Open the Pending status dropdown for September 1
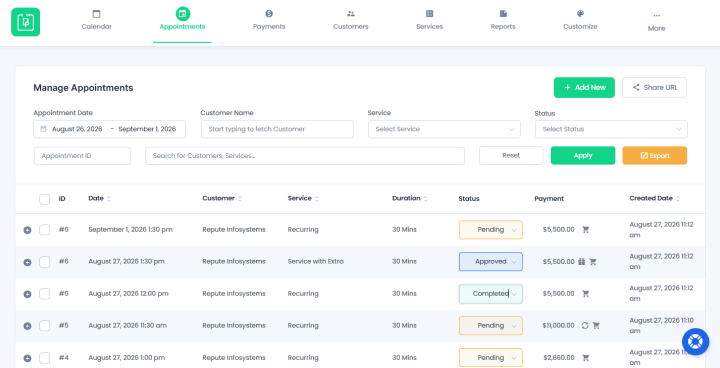 click(x=490, y=230)
